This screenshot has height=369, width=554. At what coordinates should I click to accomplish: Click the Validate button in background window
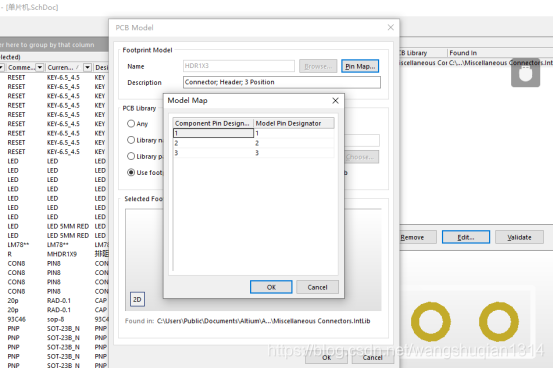tap(519, 237)
